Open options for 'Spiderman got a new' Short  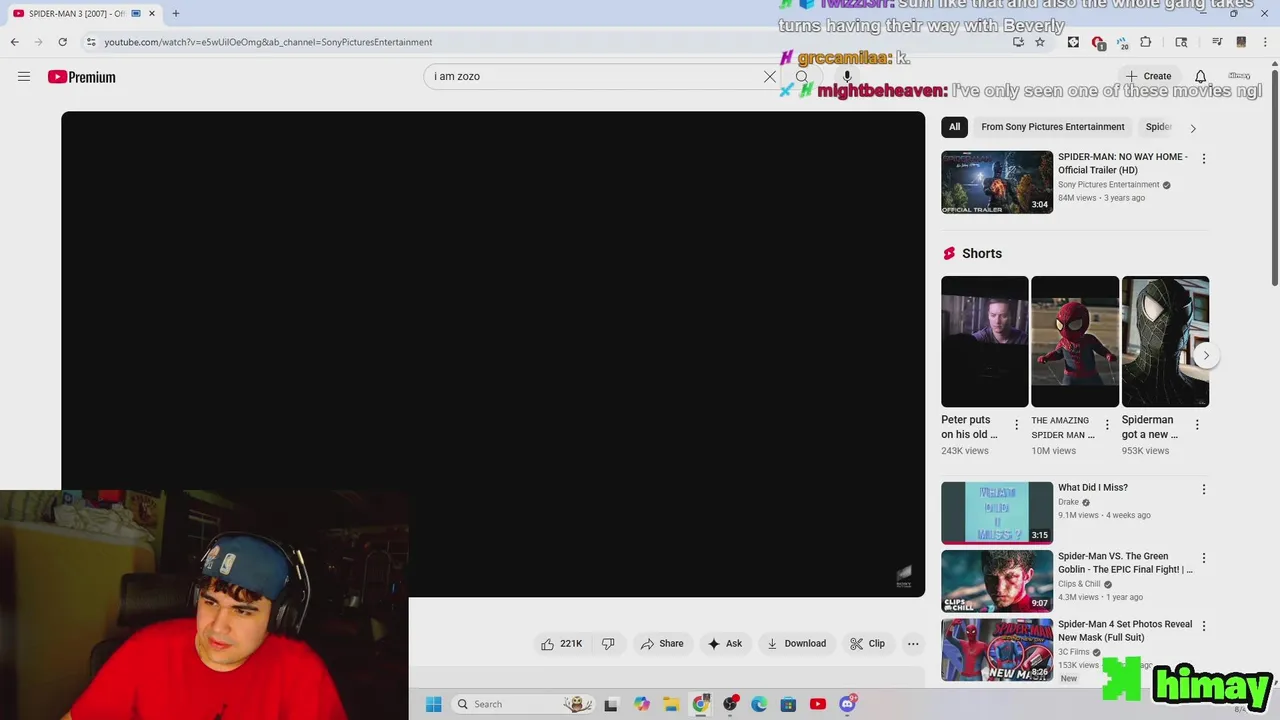click(x=1197, y=425)
